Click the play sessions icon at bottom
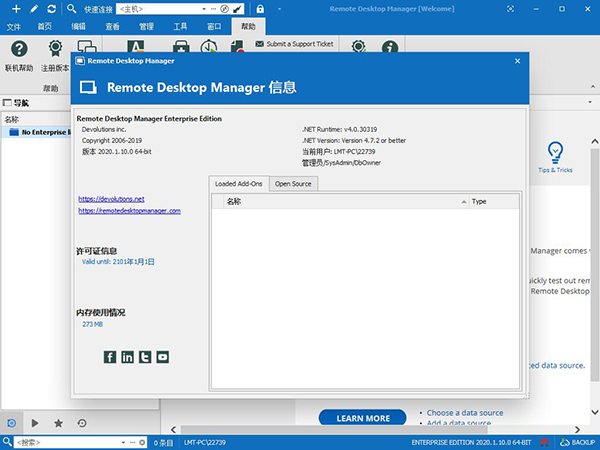The width and height of the screenshot is (600, 450). [36, 423]
